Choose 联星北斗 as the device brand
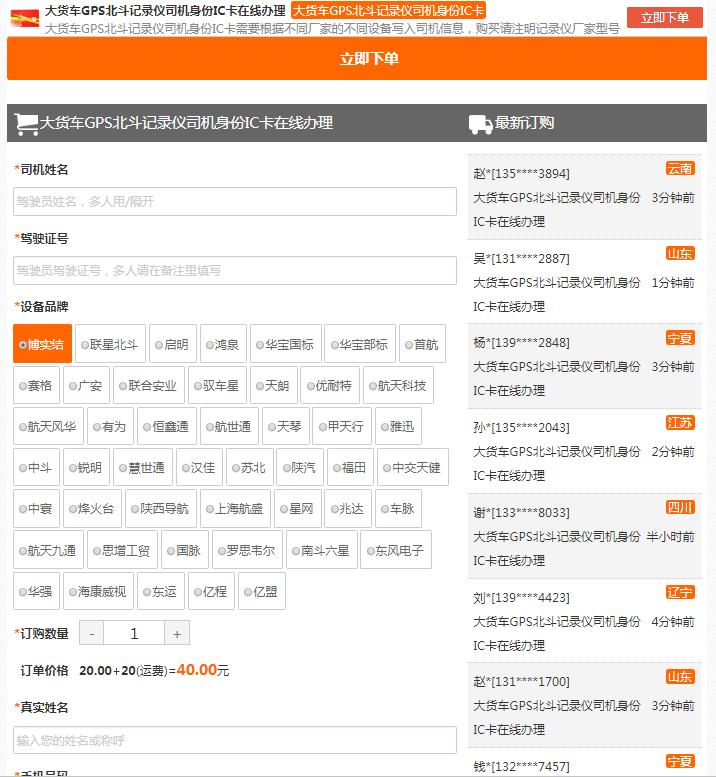 pyautogui.click(x=110, y=345)
